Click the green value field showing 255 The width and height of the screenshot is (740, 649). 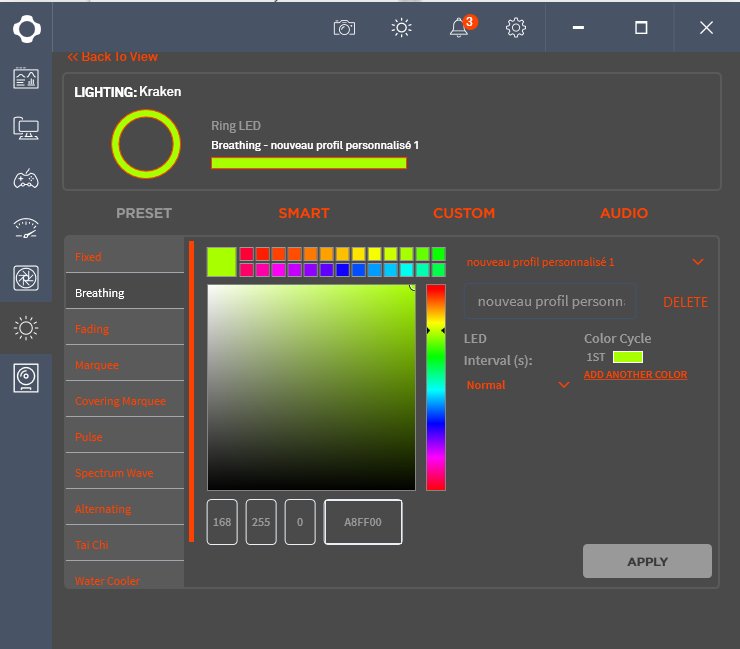[x=261, y=522]
